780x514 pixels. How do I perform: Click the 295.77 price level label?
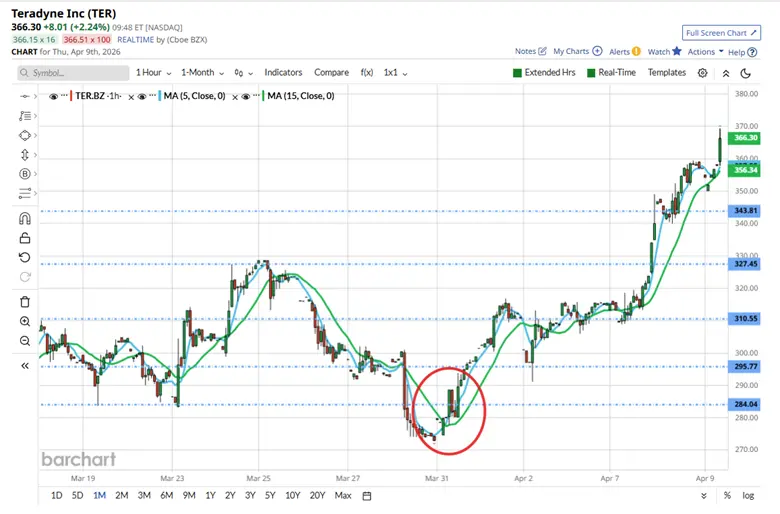coord(744,367)
